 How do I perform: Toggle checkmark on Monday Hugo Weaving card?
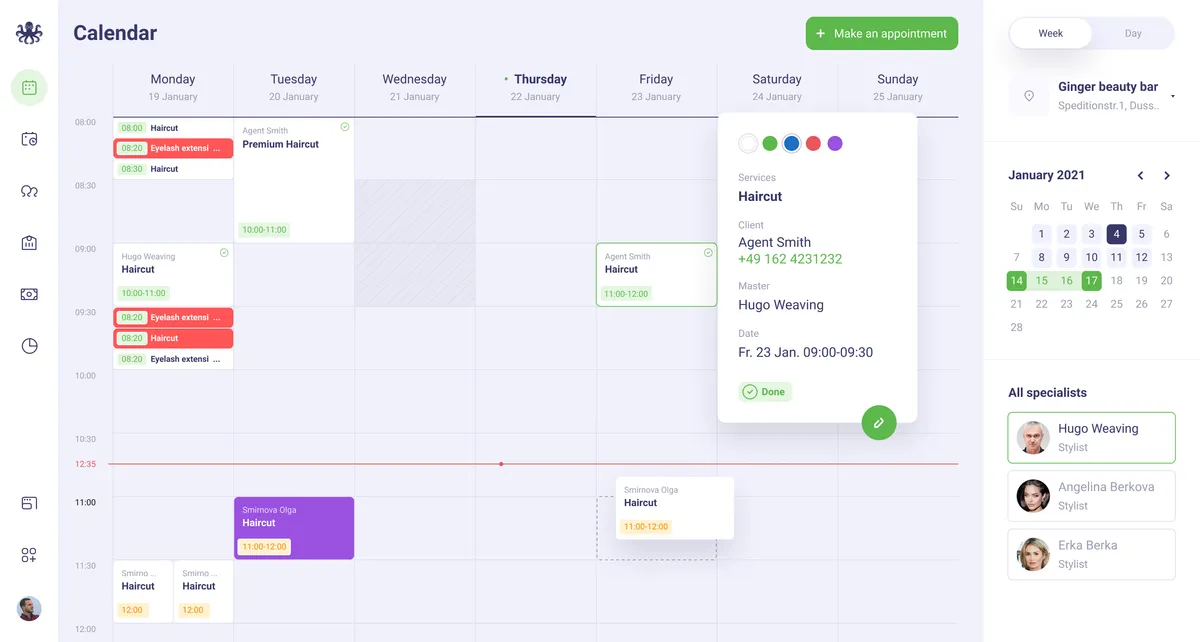click(224, 253)
